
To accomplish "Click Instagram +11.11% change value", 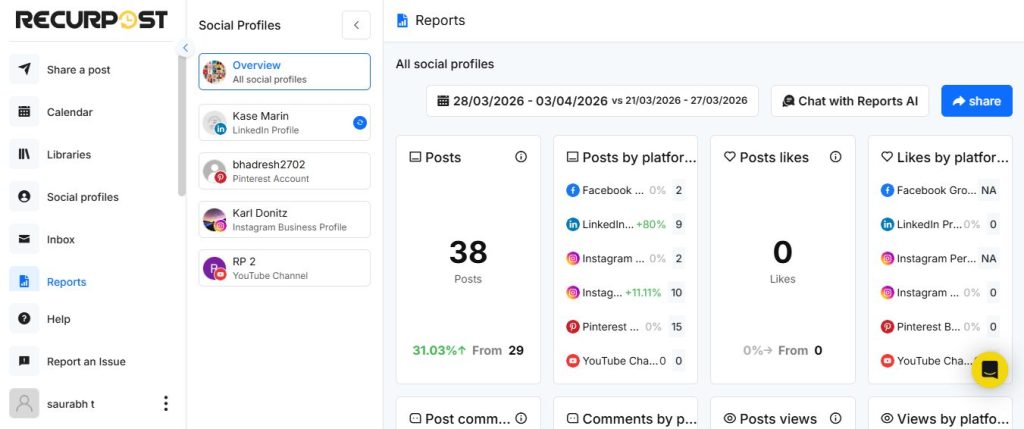I will [645, 293].
